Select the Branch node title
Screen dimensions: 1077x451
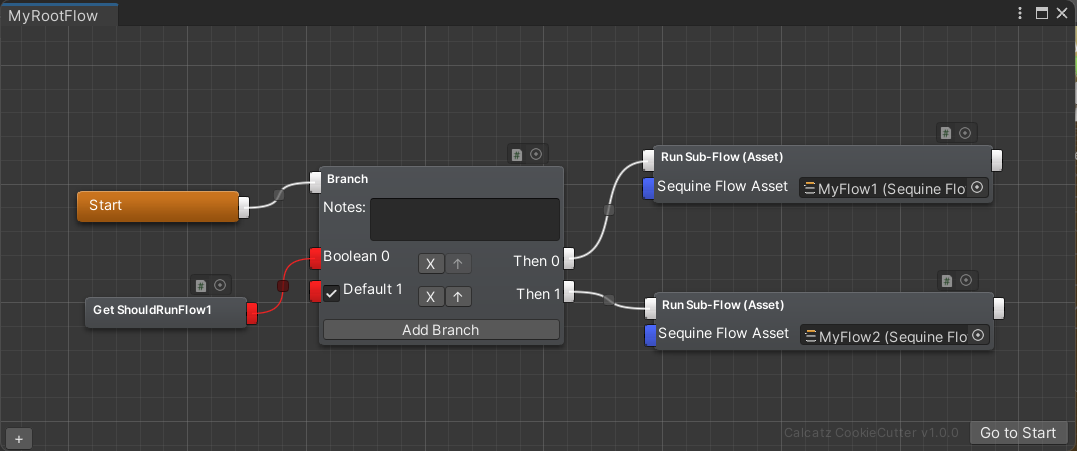click(x=348, y=179)
